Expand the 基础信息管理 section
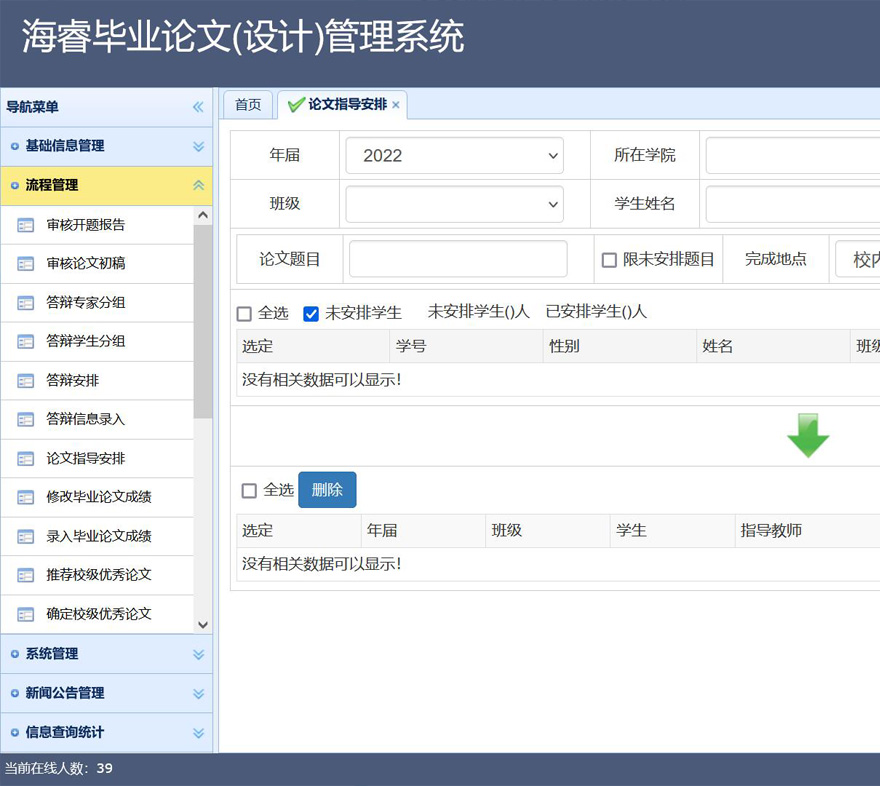The width and height of the screenshot is (880, 786). click(x=106, y=146)
